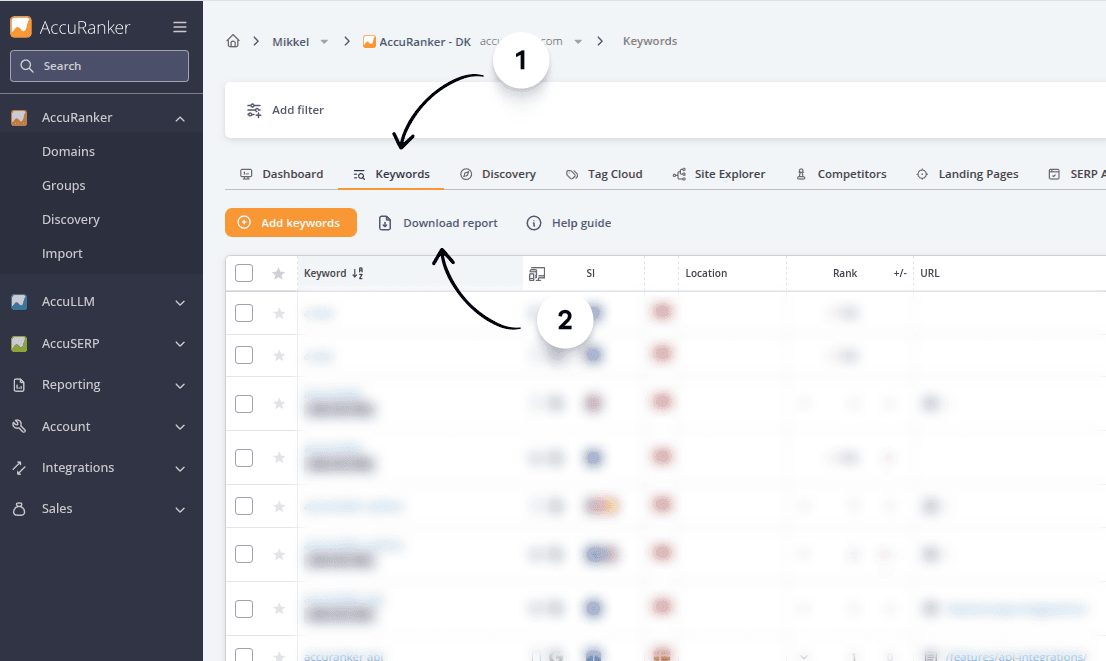Click the plus icon on Add keywords button
This screenshot has width=1106, height=661.
(244, 223)
